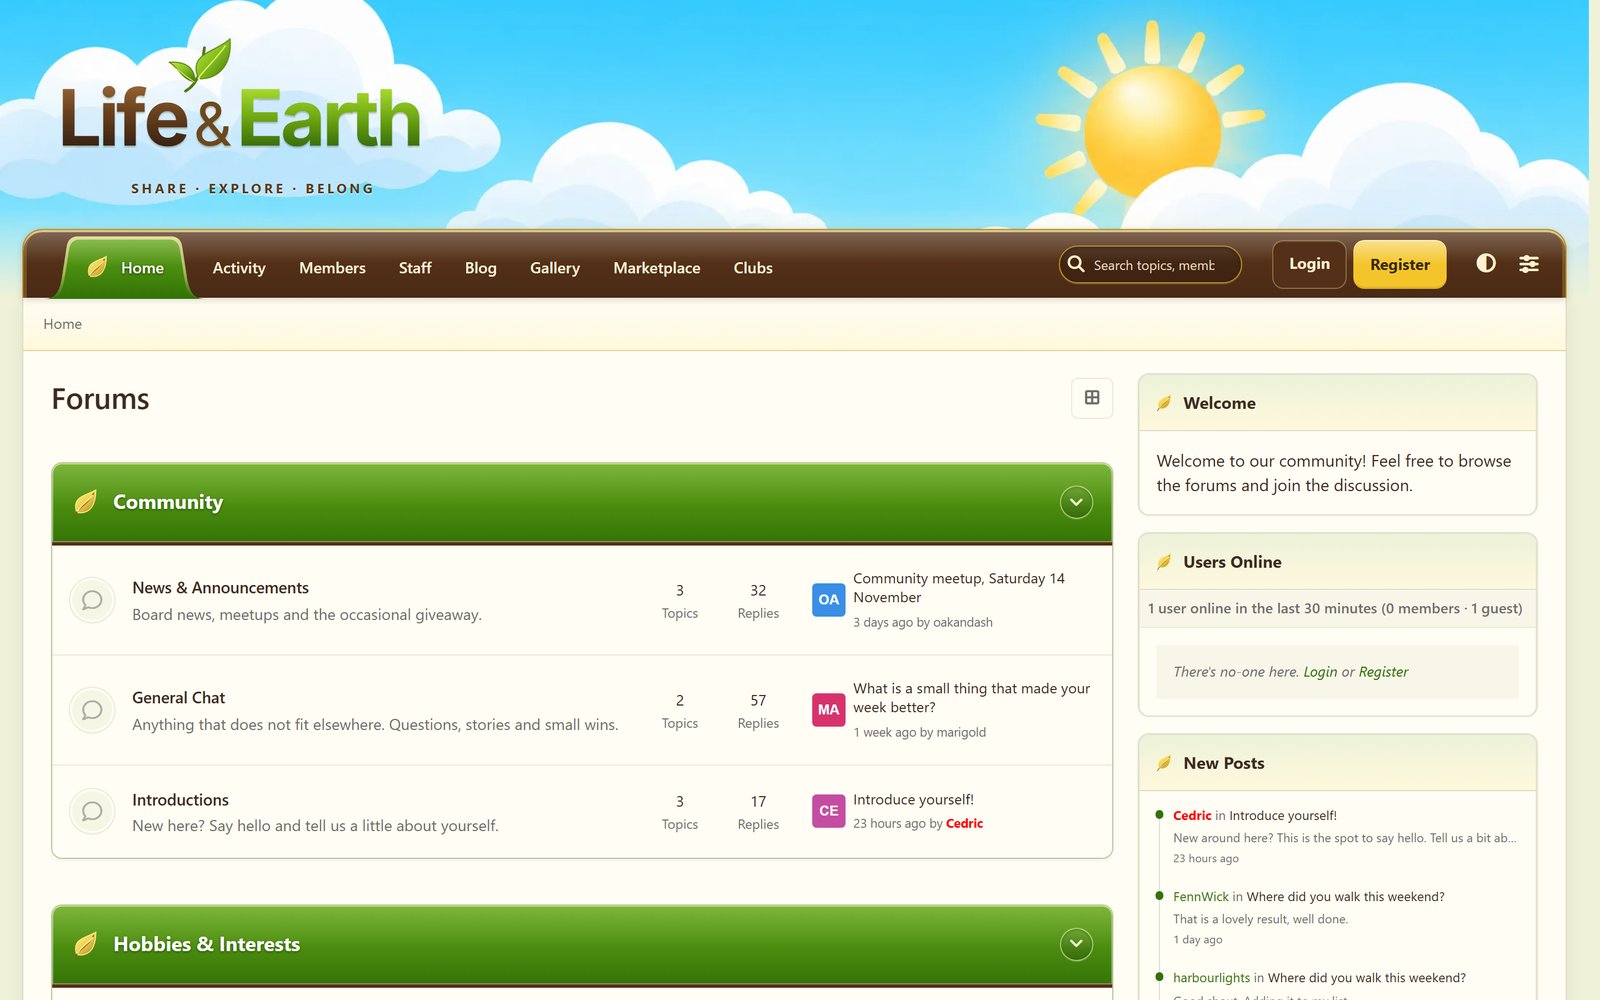The image size is (1600, 1000).
Task: Open the Members page
Action: coord(332,268)
